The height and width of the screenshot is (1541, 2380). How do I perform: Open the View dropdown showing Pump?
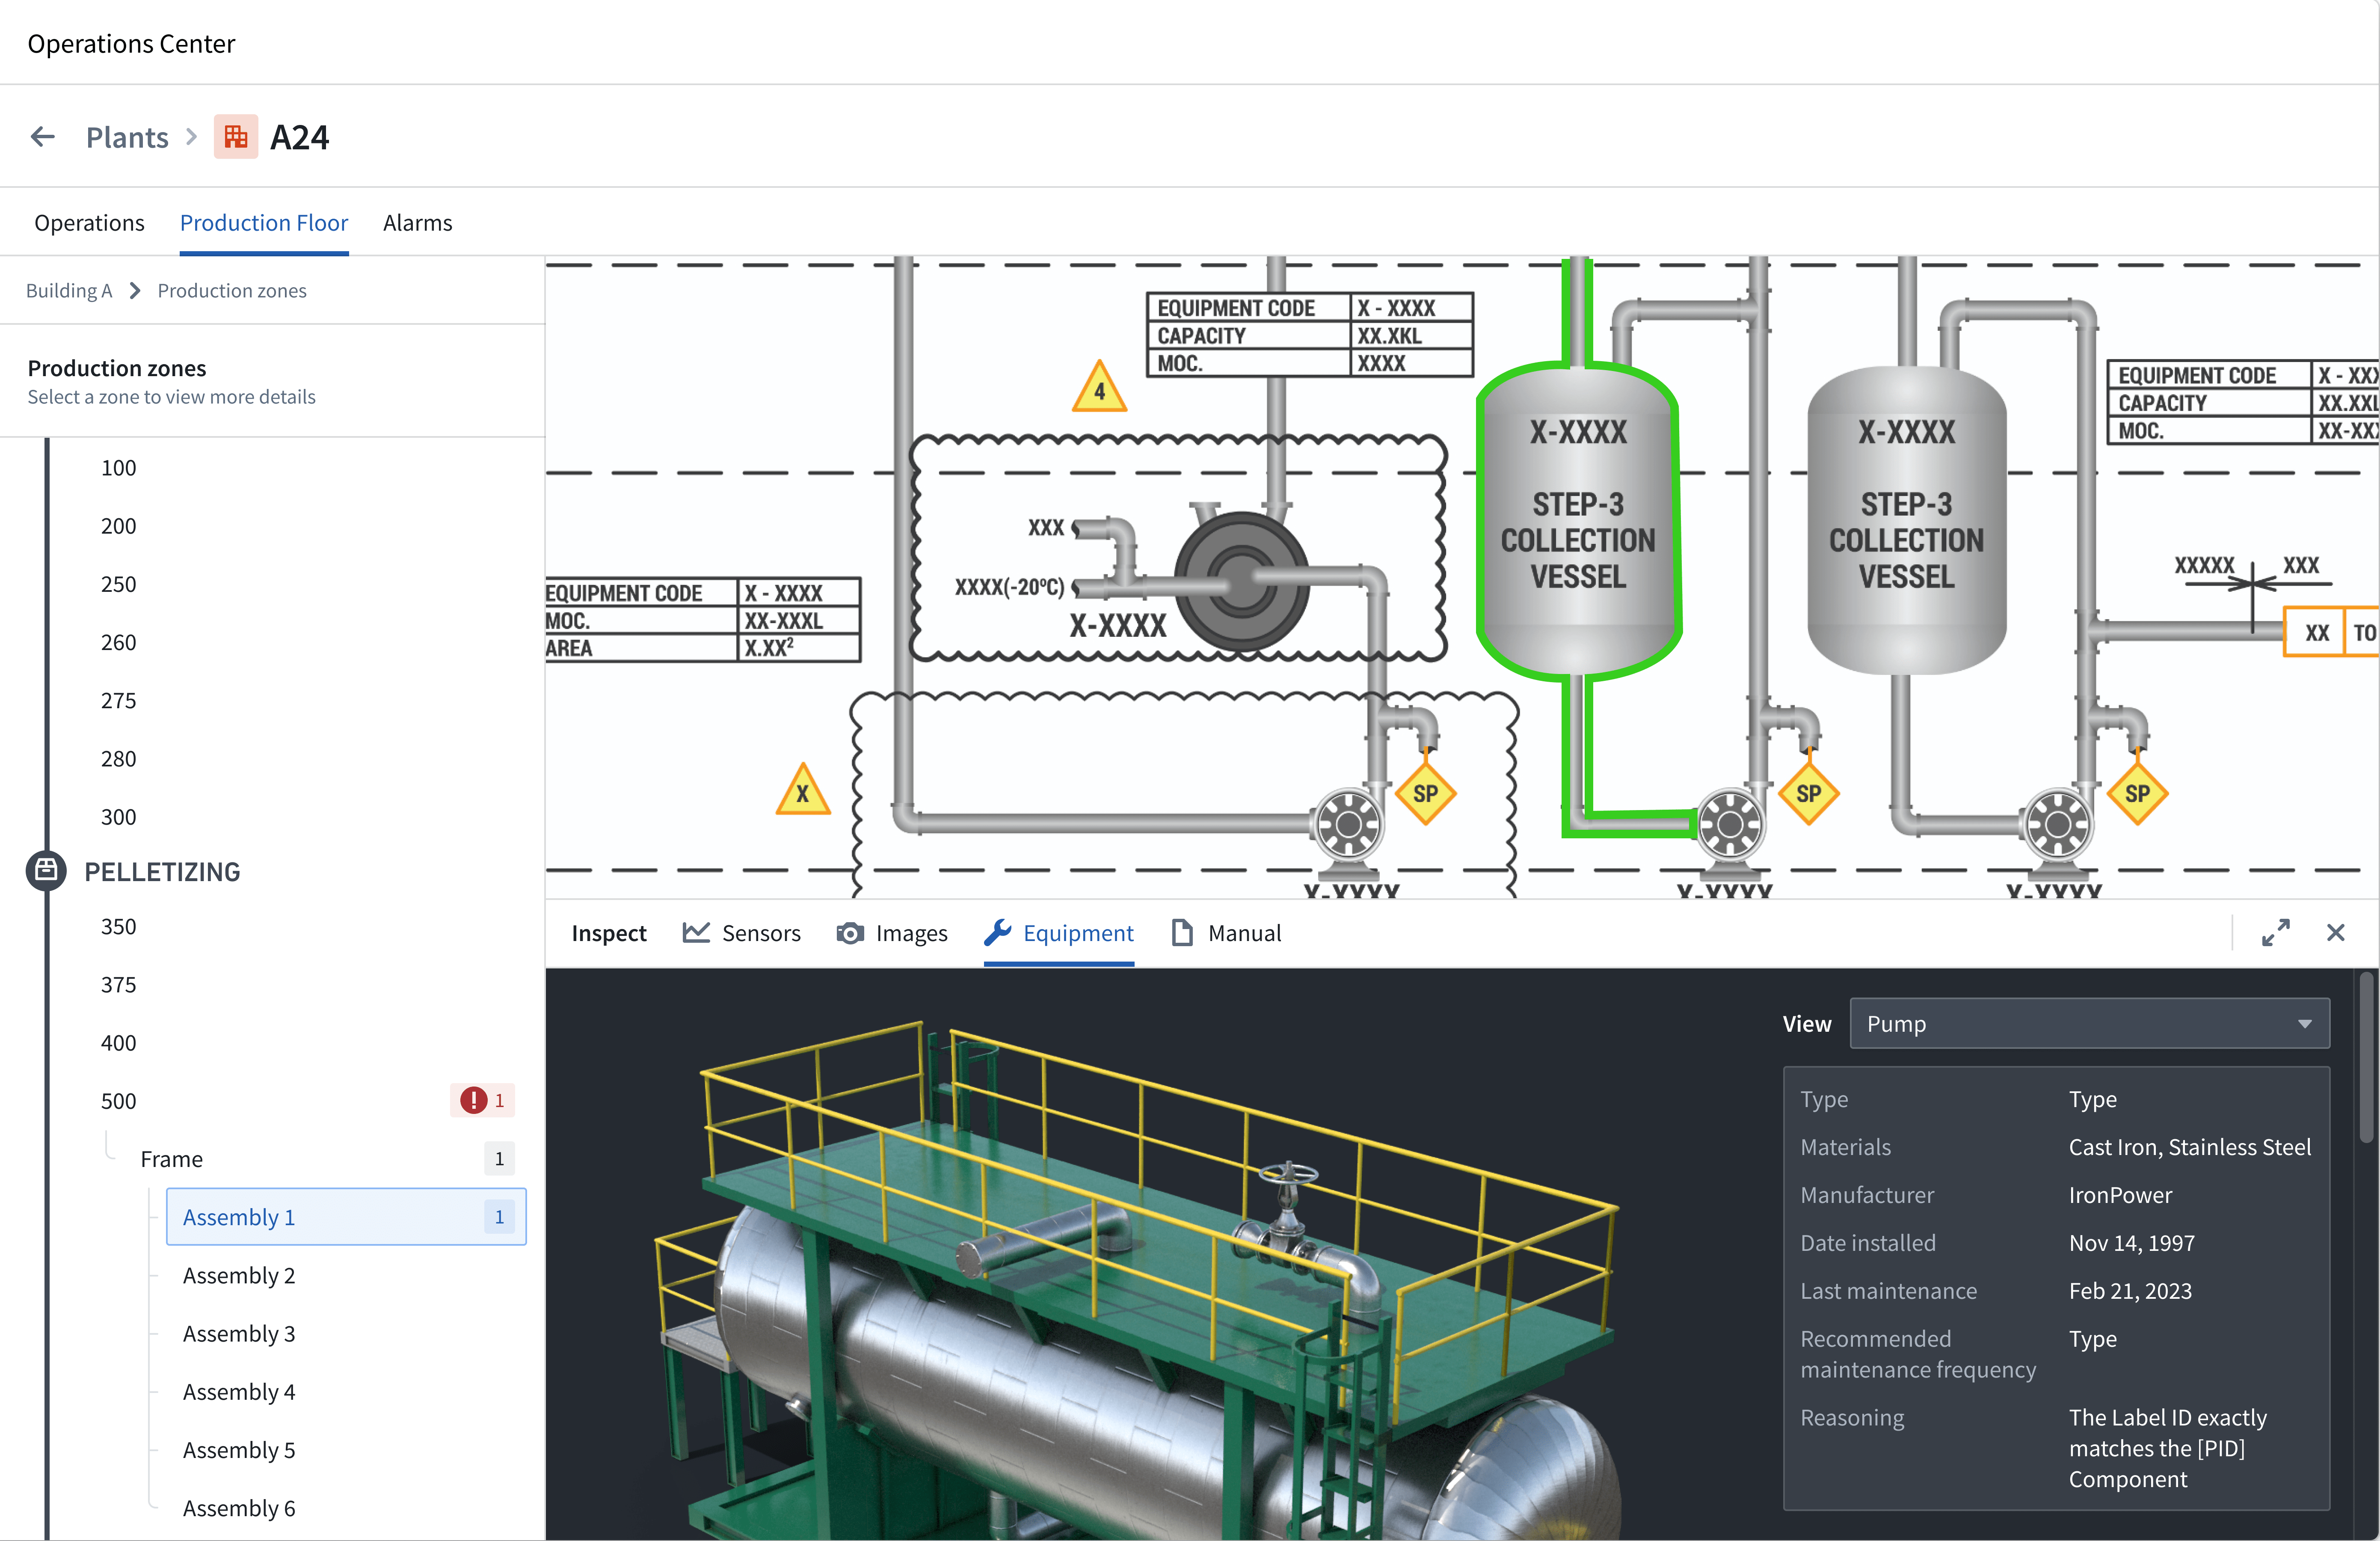point(2089,1024)
